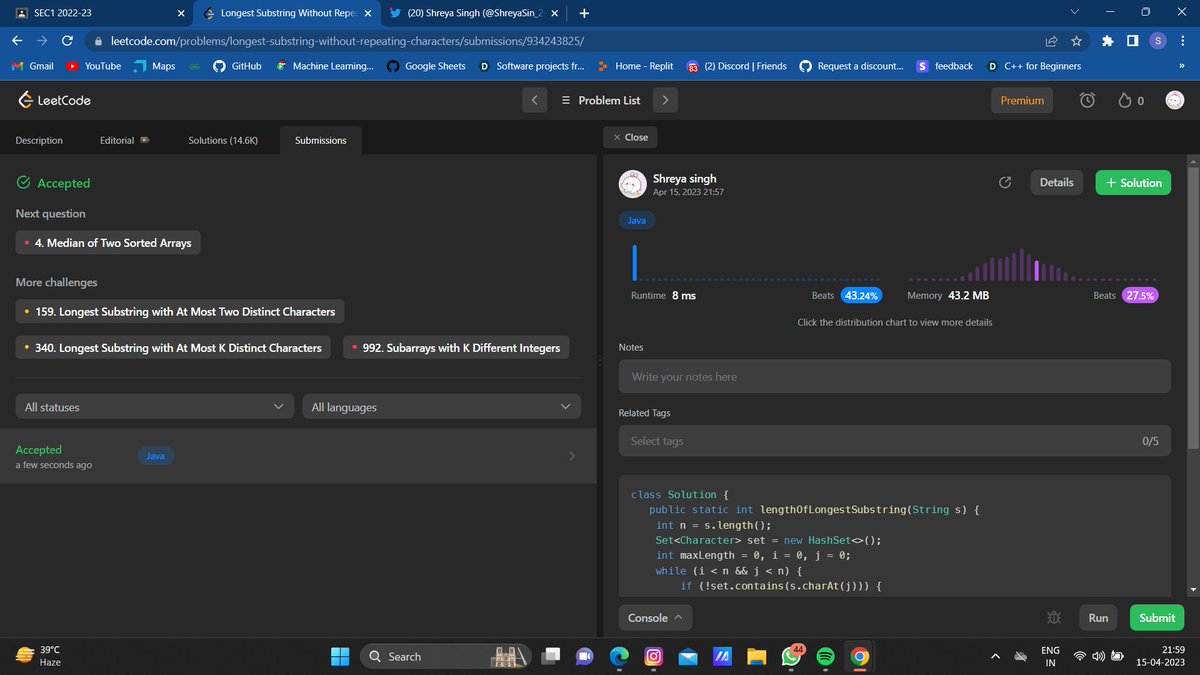Open File Explorer from the taskbar

click(x=757, y=656)
